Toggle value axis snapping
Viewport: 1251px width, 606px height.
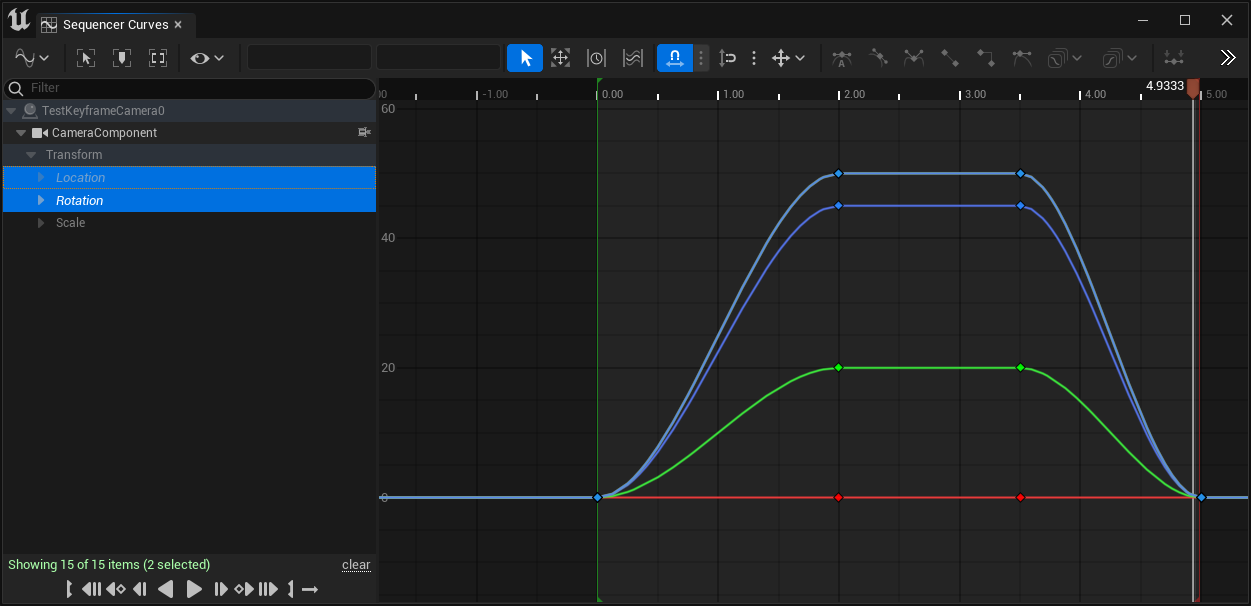(x=728, y=58)
